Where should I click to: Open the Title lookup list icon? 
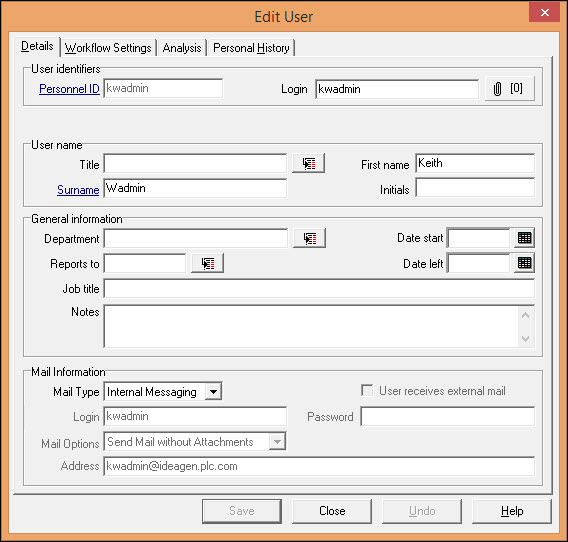tap(309, 164)
